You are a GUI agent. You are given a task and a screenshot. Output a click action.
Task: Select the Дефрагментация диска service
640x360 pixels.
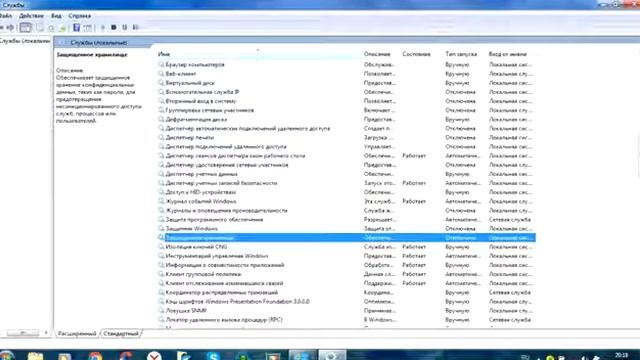(x=346, y=119)
